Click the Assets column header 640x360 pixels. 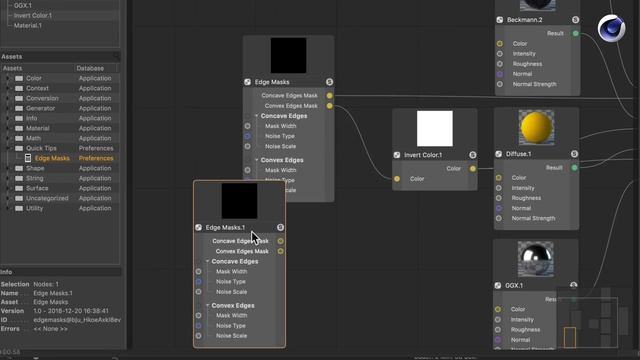38,68
